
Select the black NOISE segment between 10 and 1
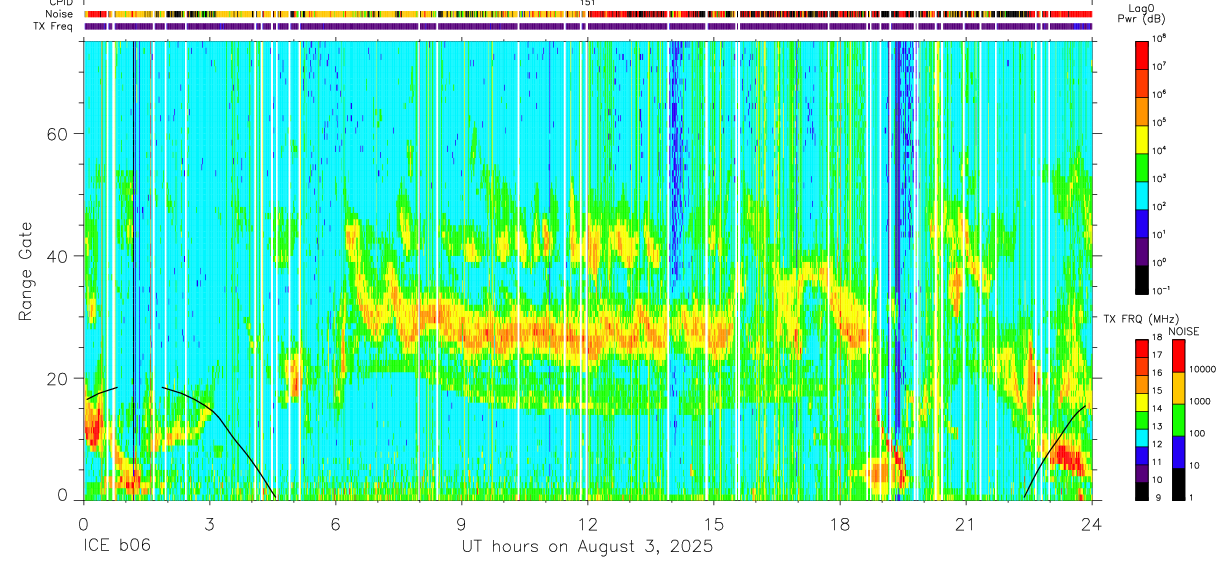pyautogui.click(x=1177, y=484)
